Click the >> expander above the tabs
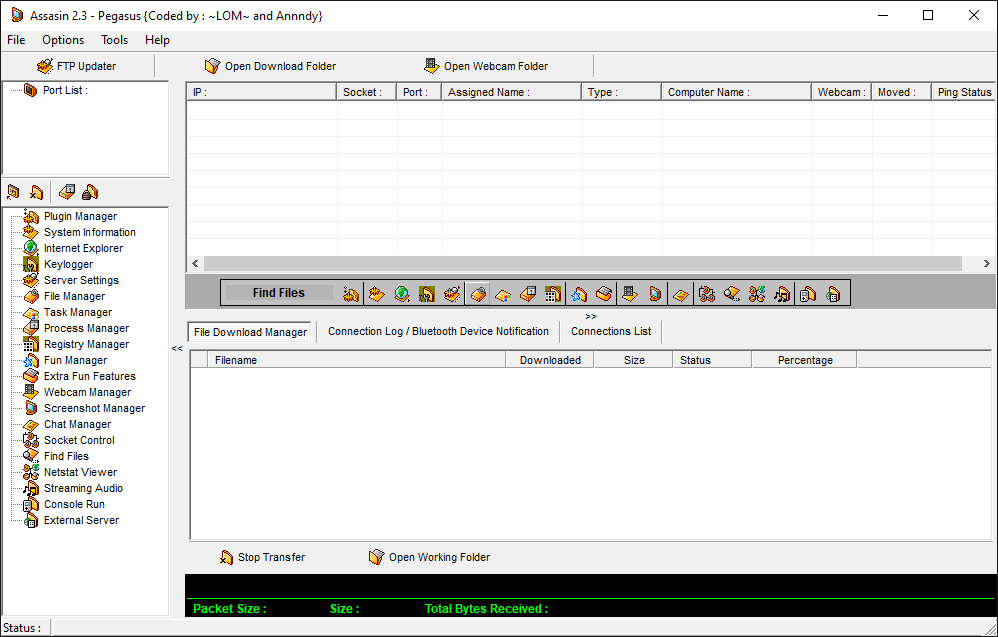 (x=591, y=316)
